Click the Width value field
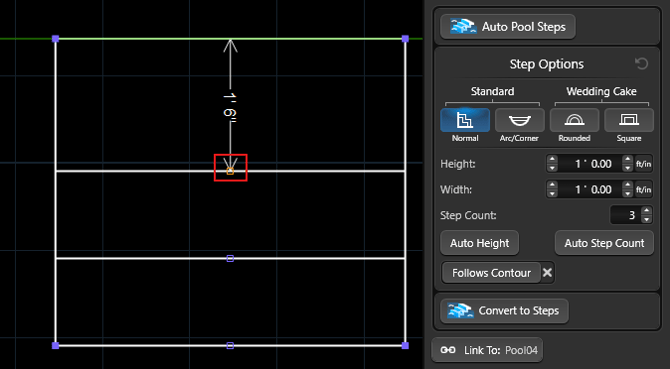Screen dimensions: 670x369 tap(590, 190)
